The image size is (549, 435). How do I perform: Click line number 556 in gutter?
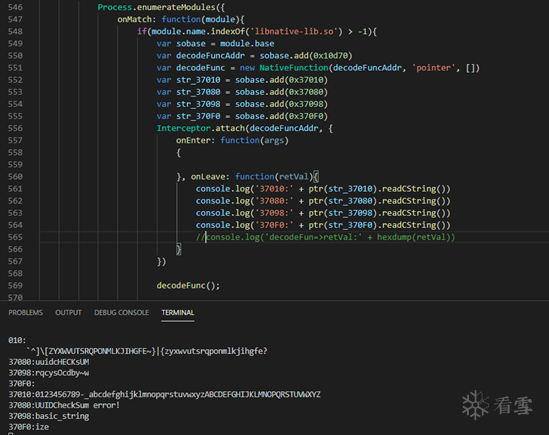(x=15, y=128)
